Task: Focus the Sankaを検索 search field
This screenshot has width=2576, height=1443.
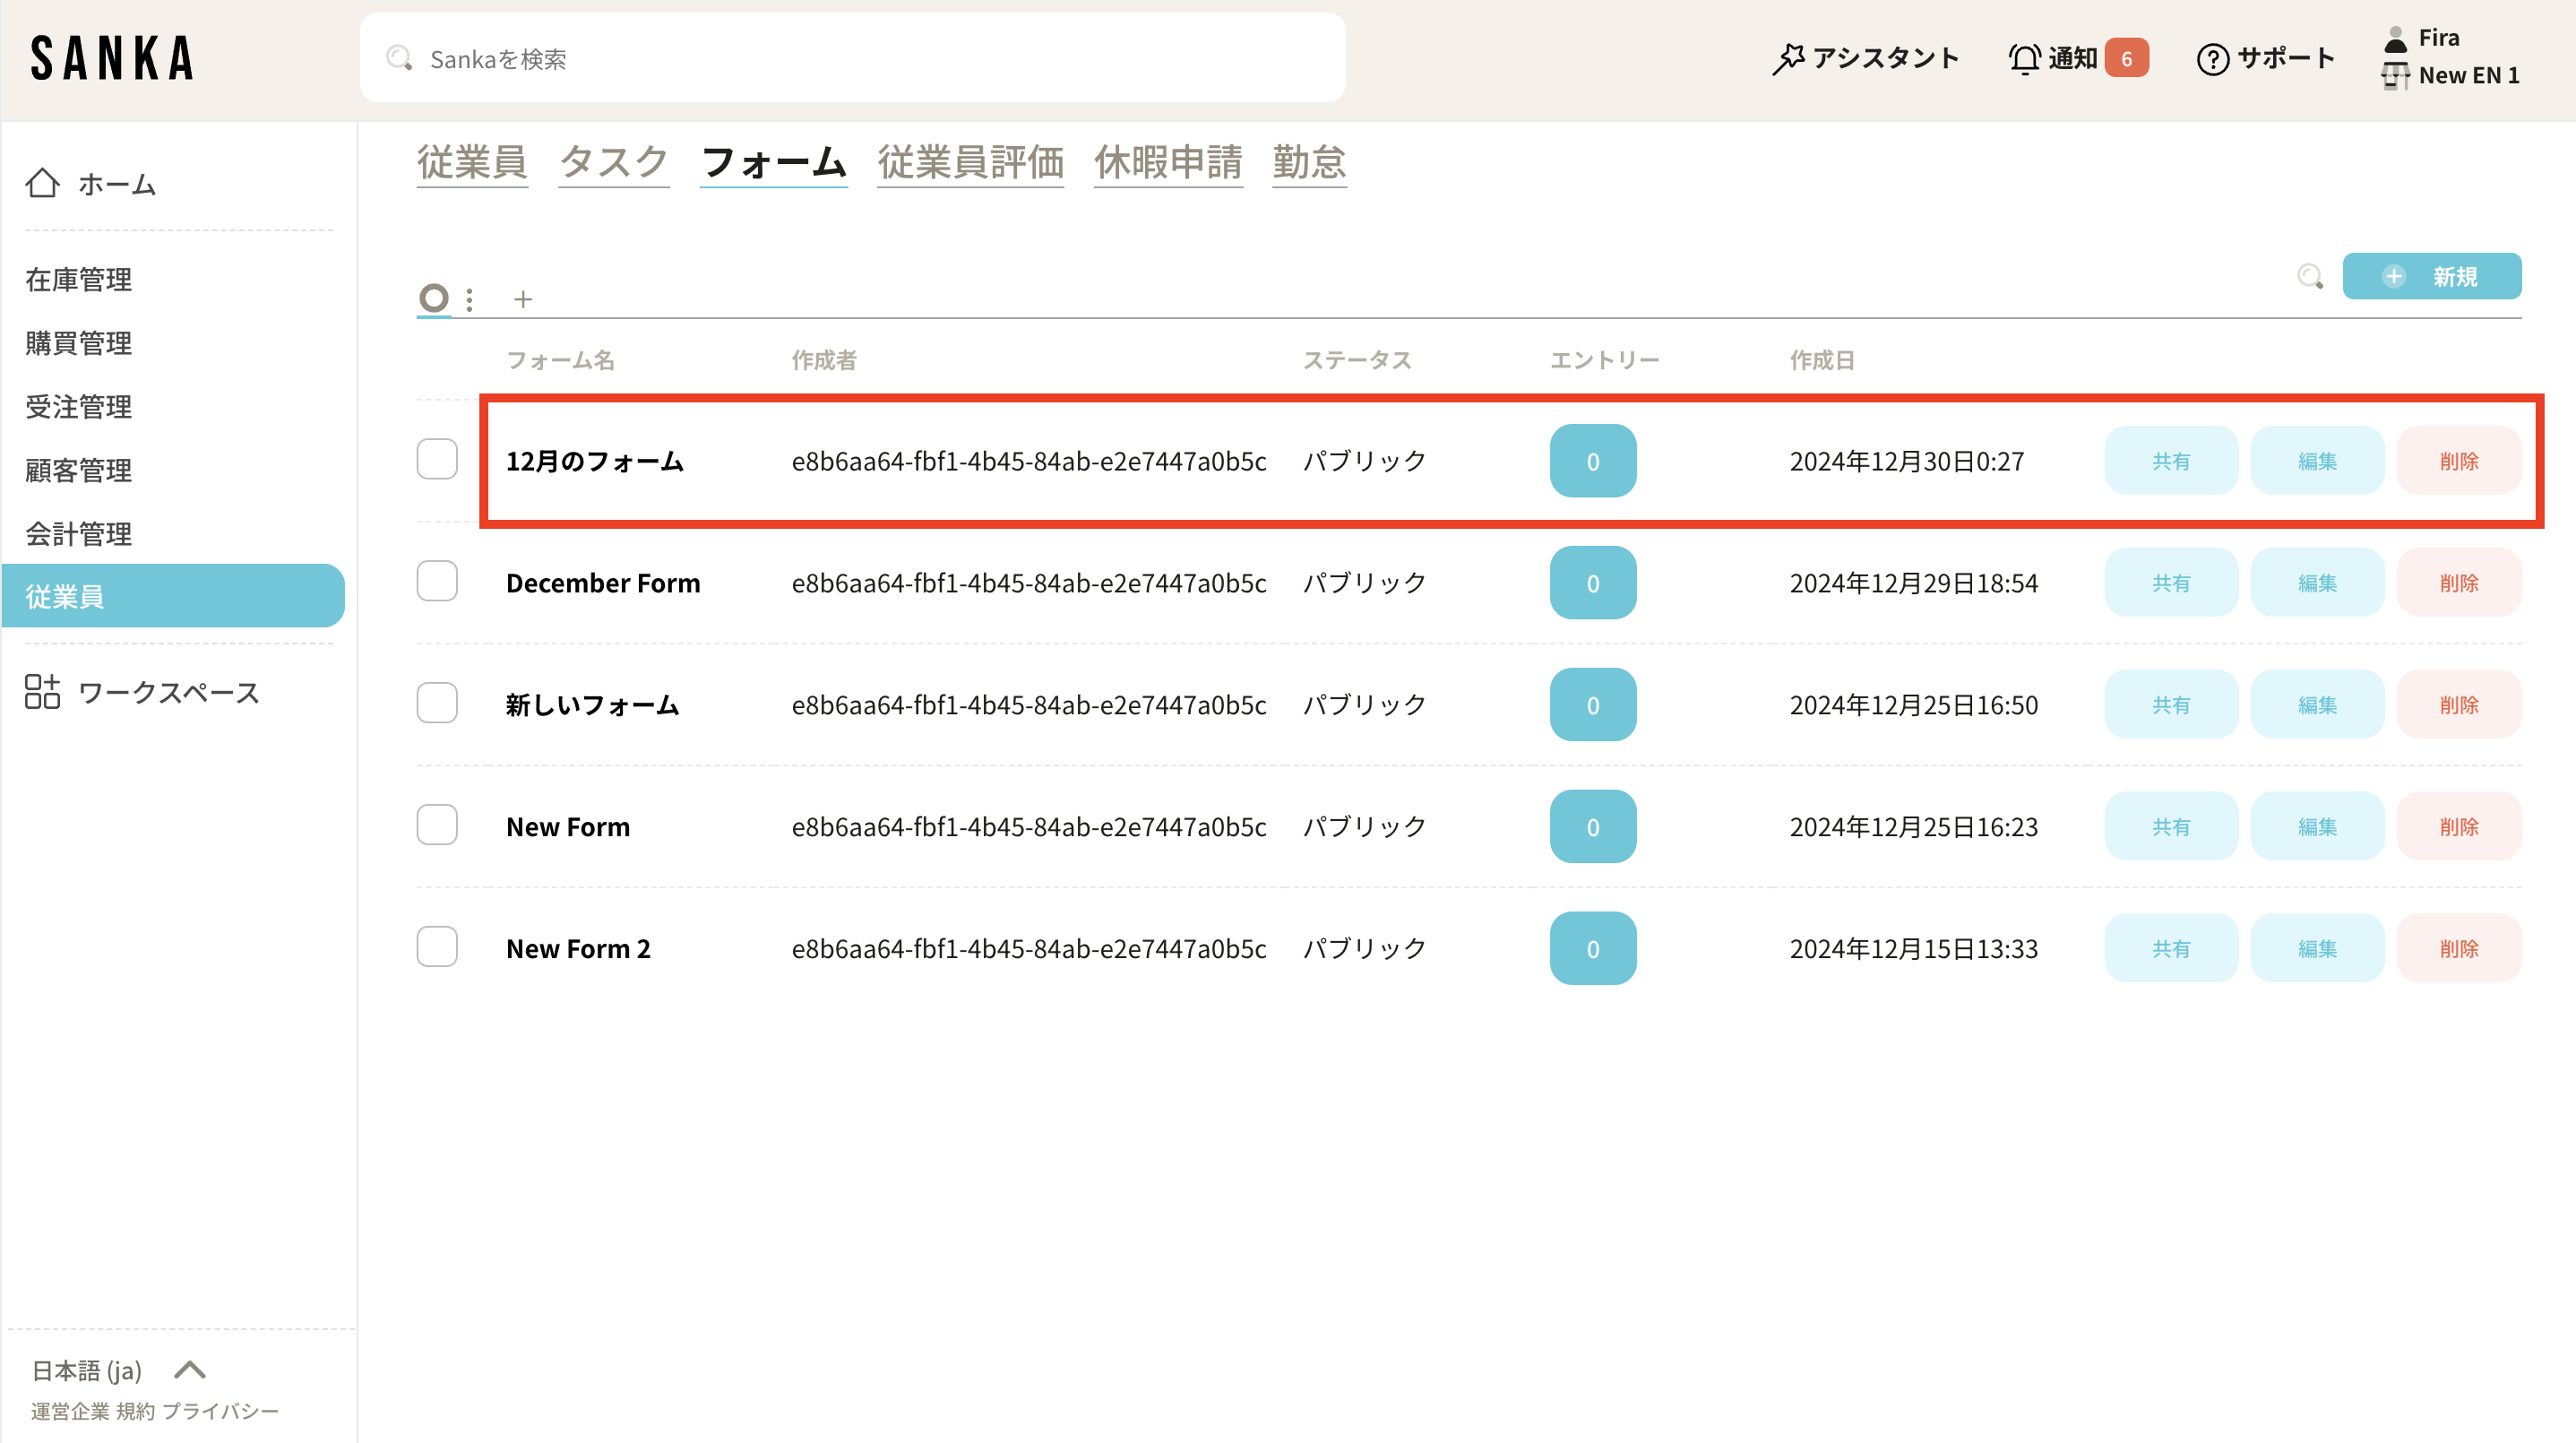Action: click(x=852, y=59)
